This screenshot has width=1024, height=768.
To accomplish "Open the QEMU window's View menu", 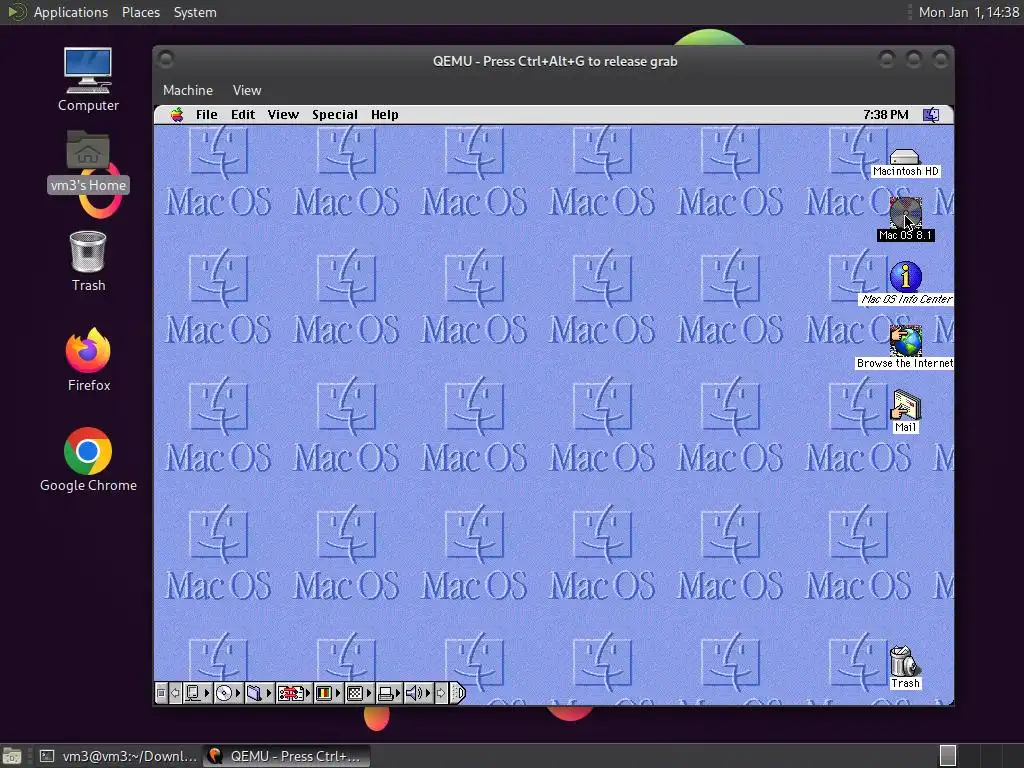I will click(x=247, y=90).
